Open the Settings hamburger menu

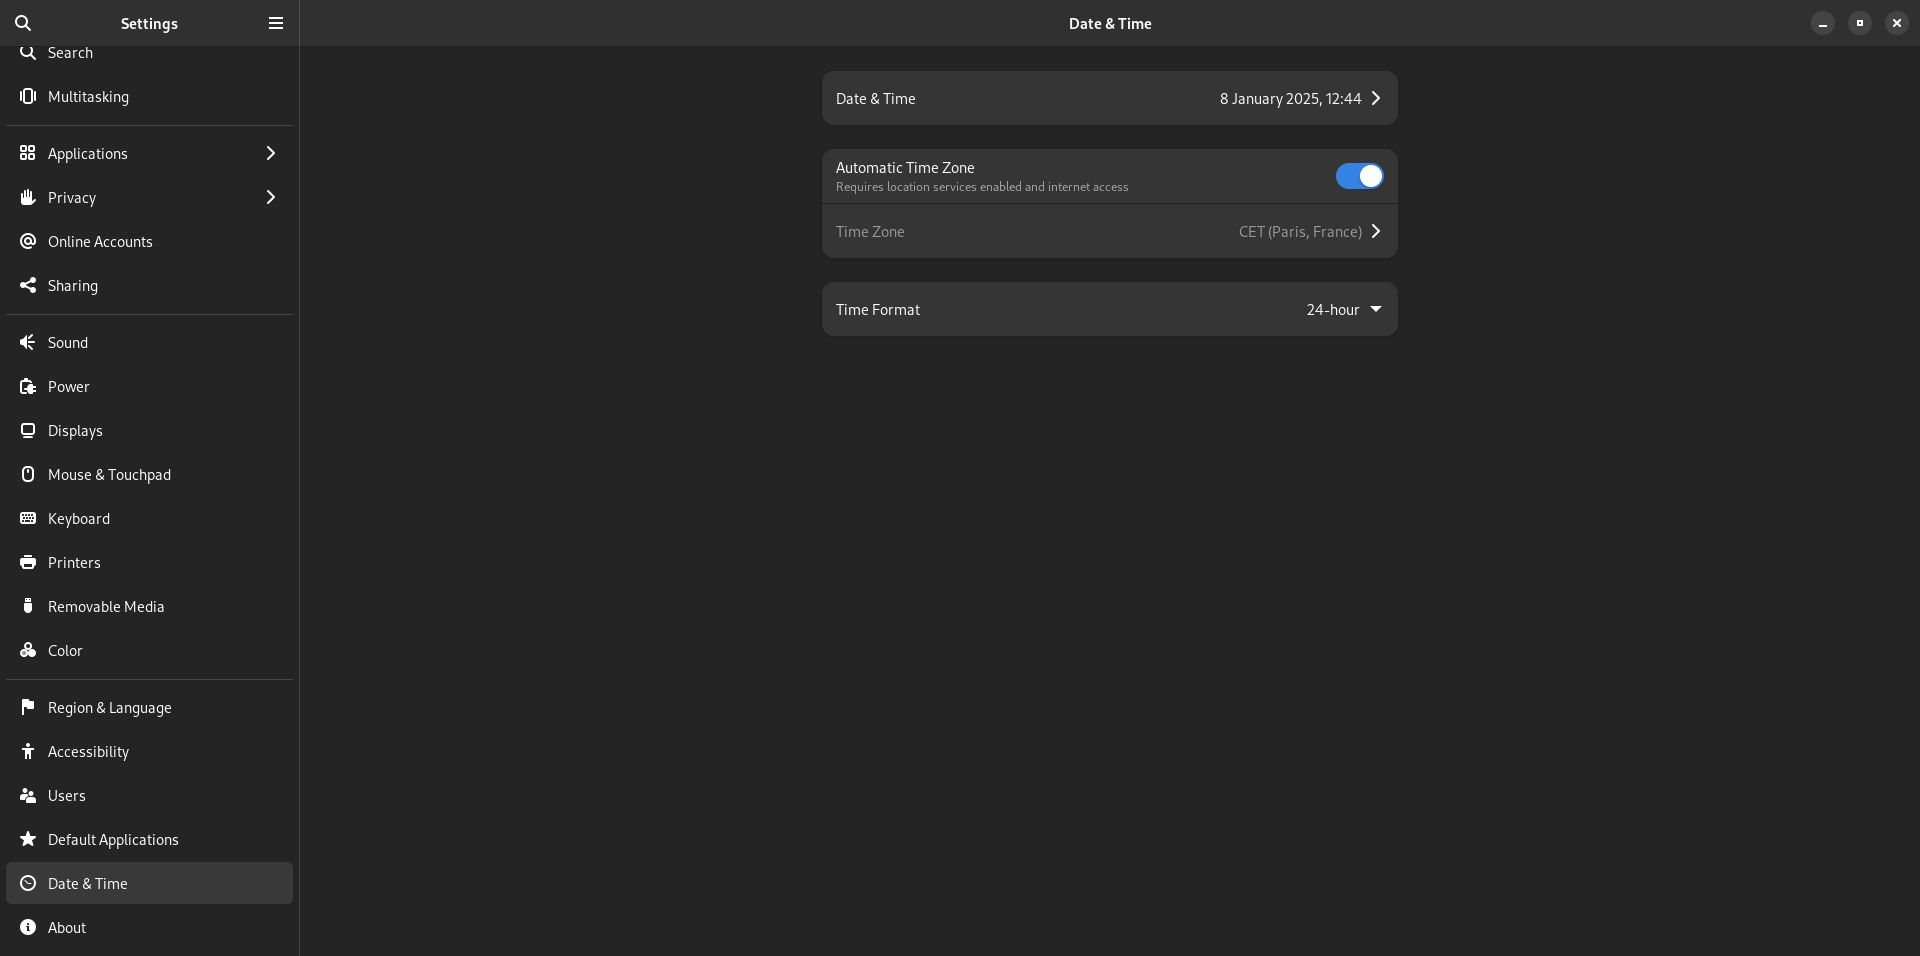click(x=276, y=23)
